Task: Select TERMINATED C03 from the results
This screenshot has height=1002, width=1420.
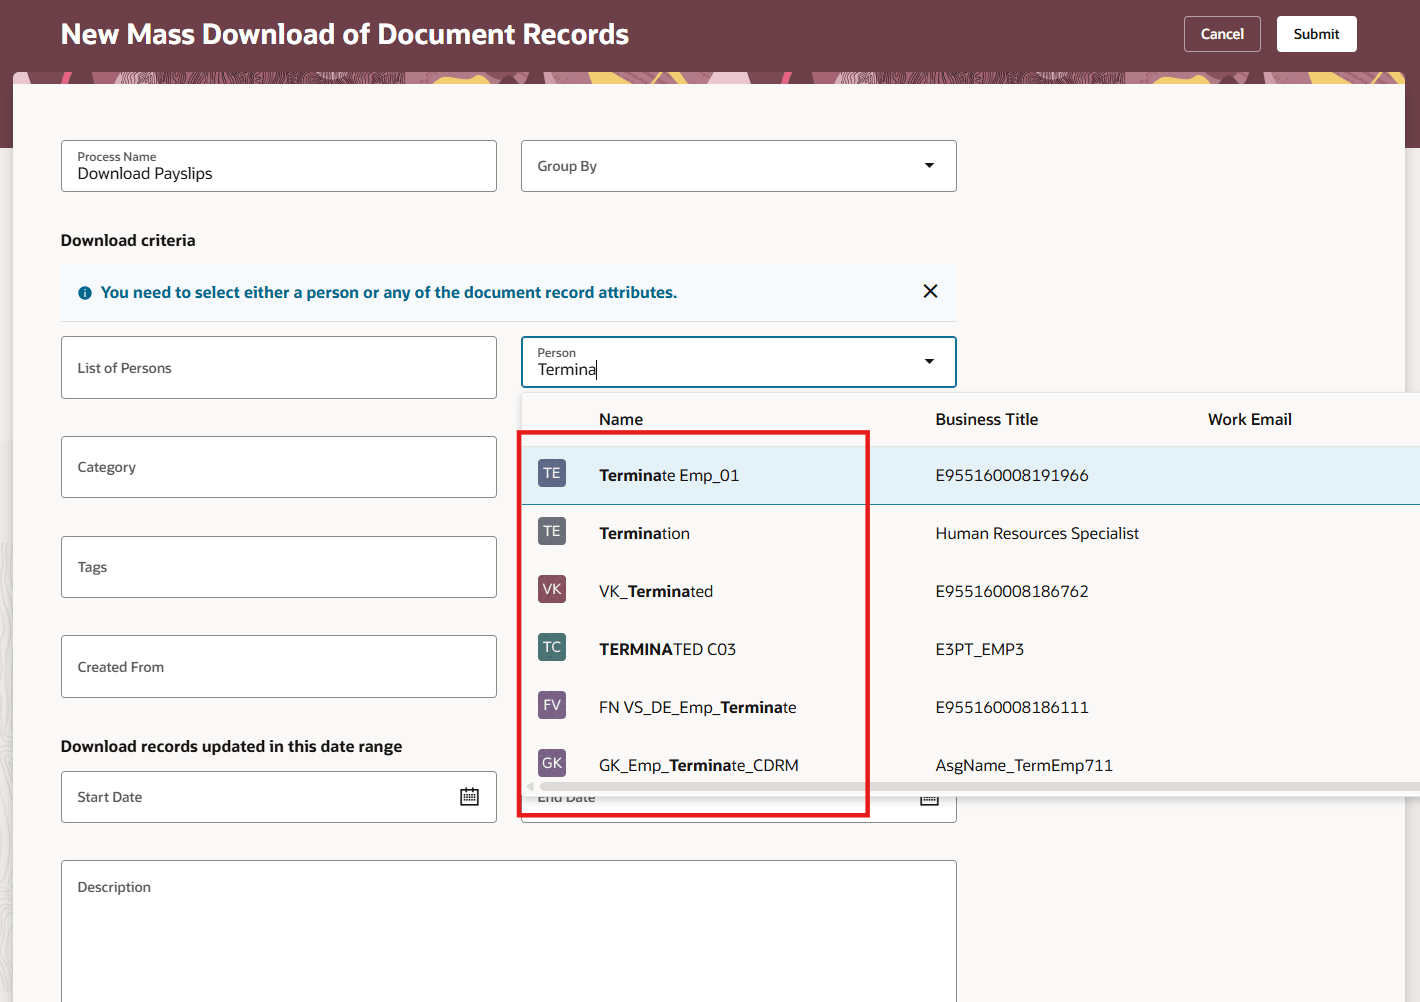Action: tap(667, 648)
